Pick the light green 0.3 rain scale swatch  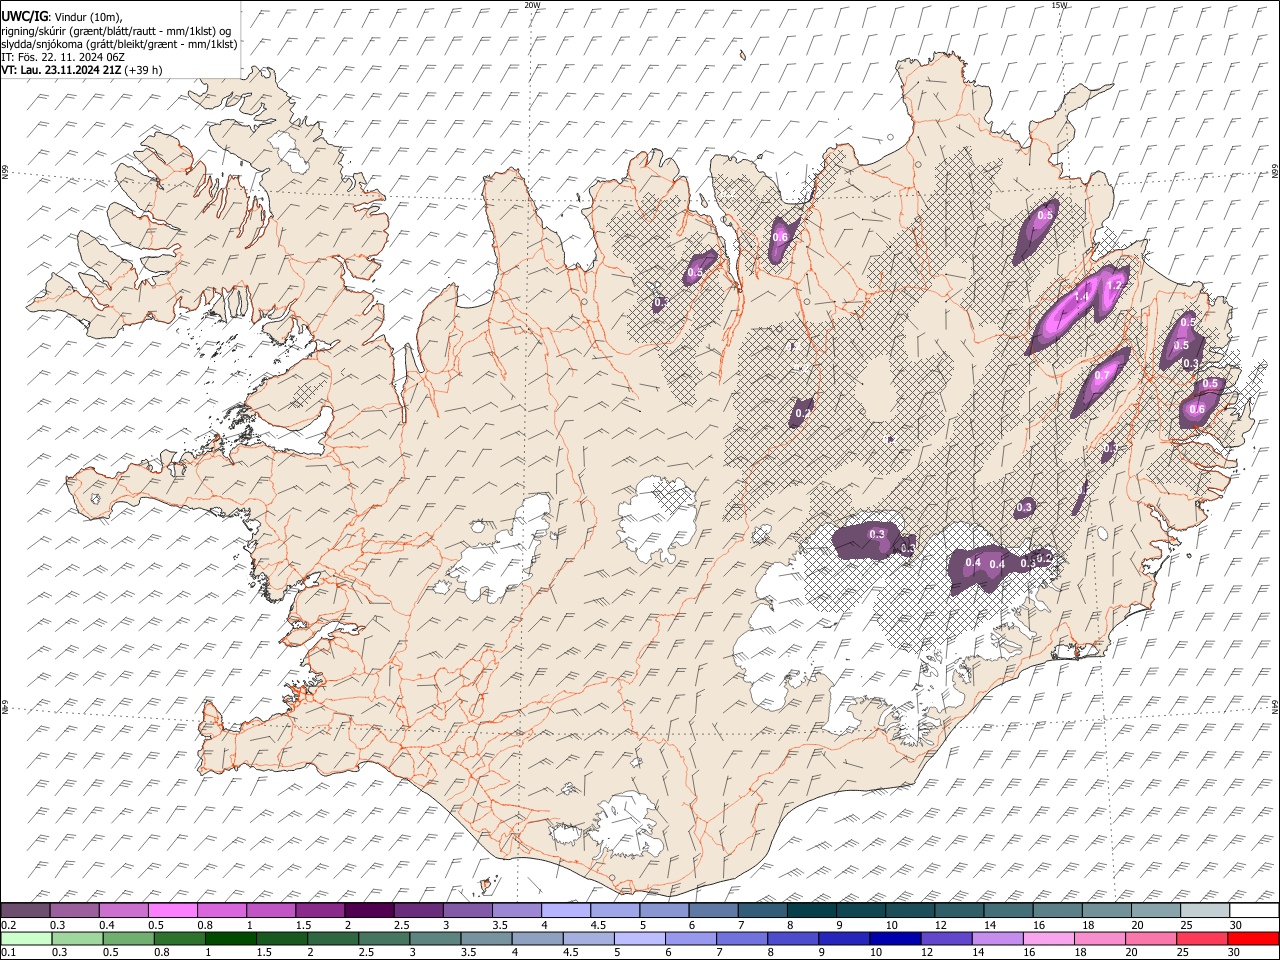(x=77, y=938)
